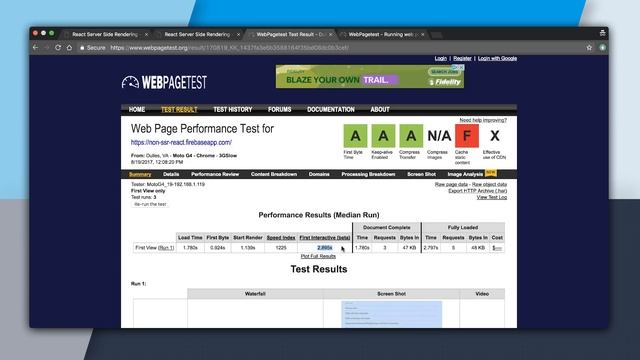Click the Keep-alive Enabled grade A
640x360 pixels.
[383, 136]
